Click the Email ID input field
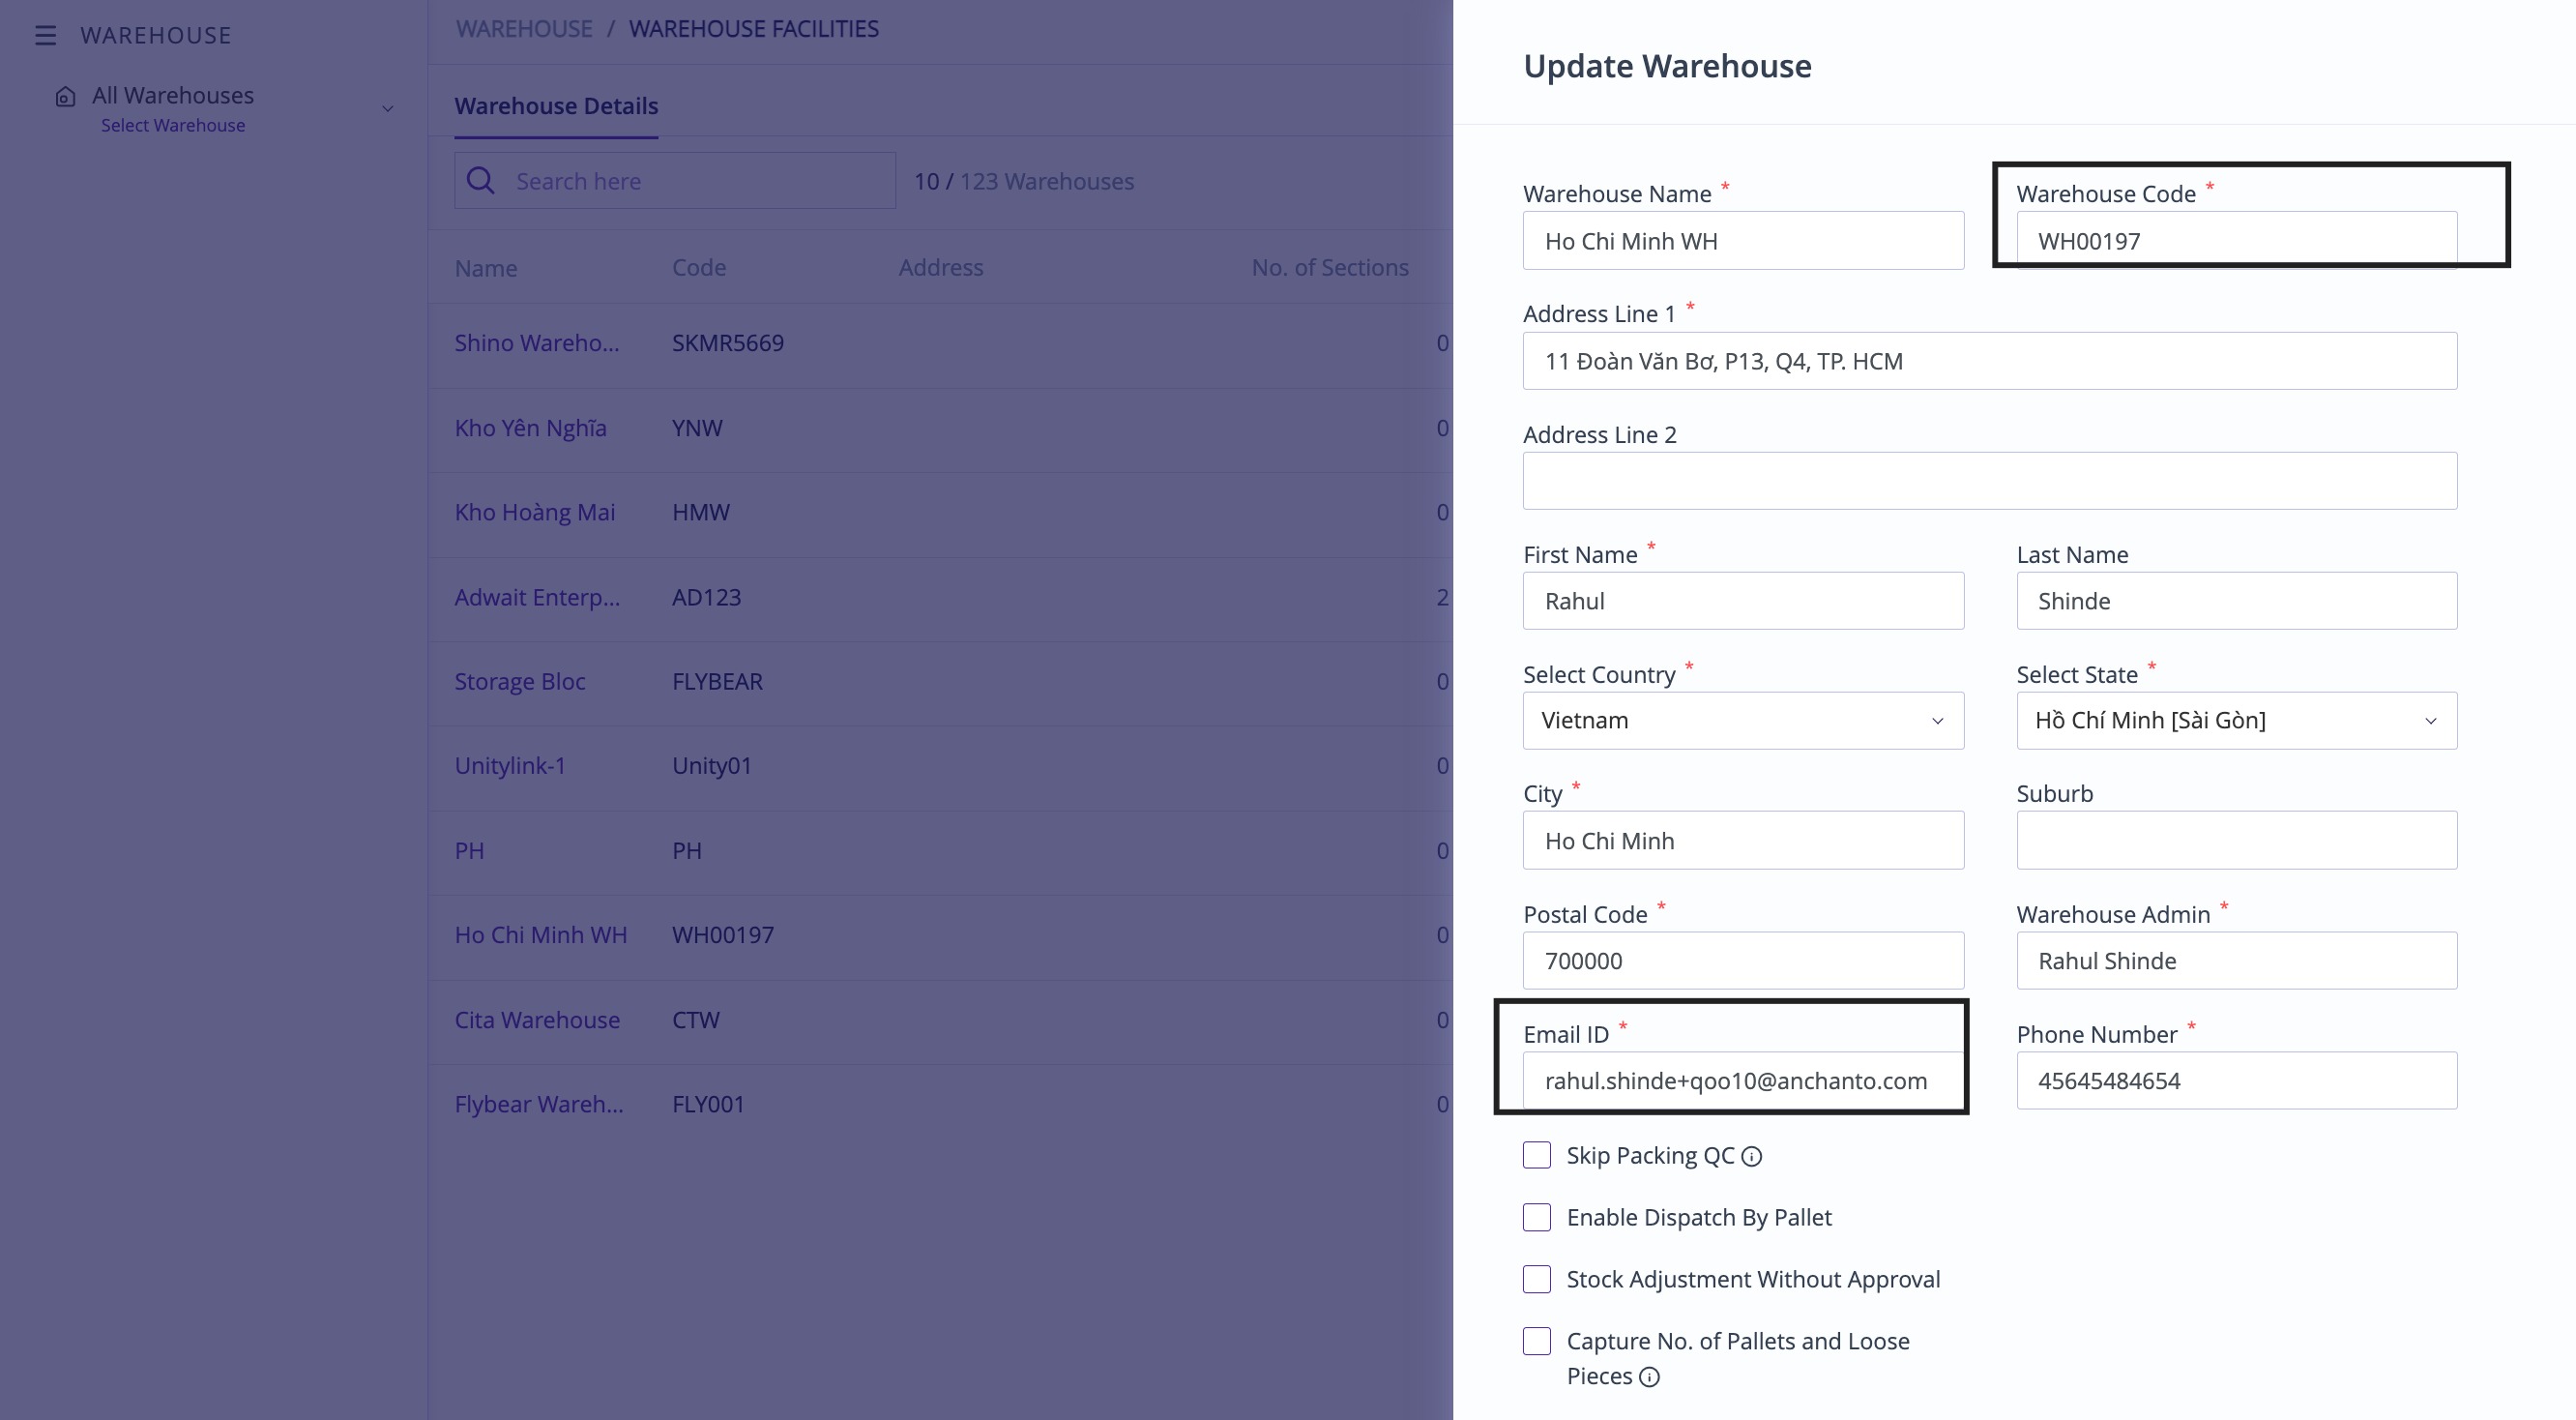Screen dimensions: 2576x1420 coord(1743,1081)
